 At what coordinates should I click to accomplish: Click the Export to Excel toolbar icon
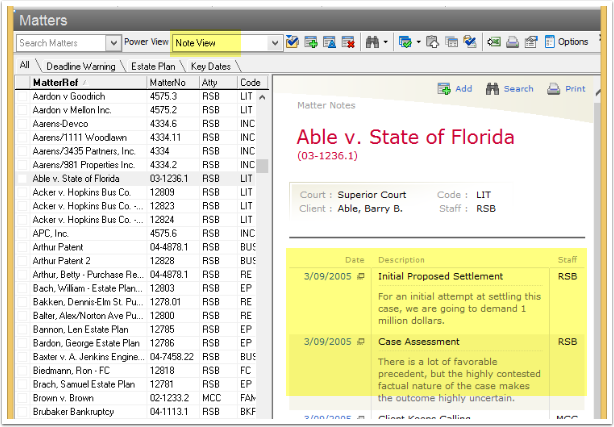click(x=494, y=42)
